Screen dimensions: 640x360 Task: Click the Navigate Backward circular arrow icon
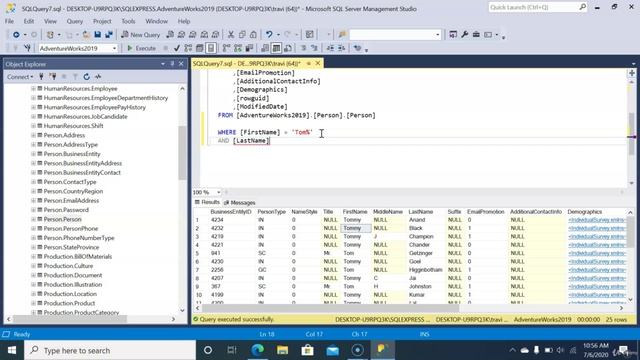pyautogui.click(x=16, y=35)
